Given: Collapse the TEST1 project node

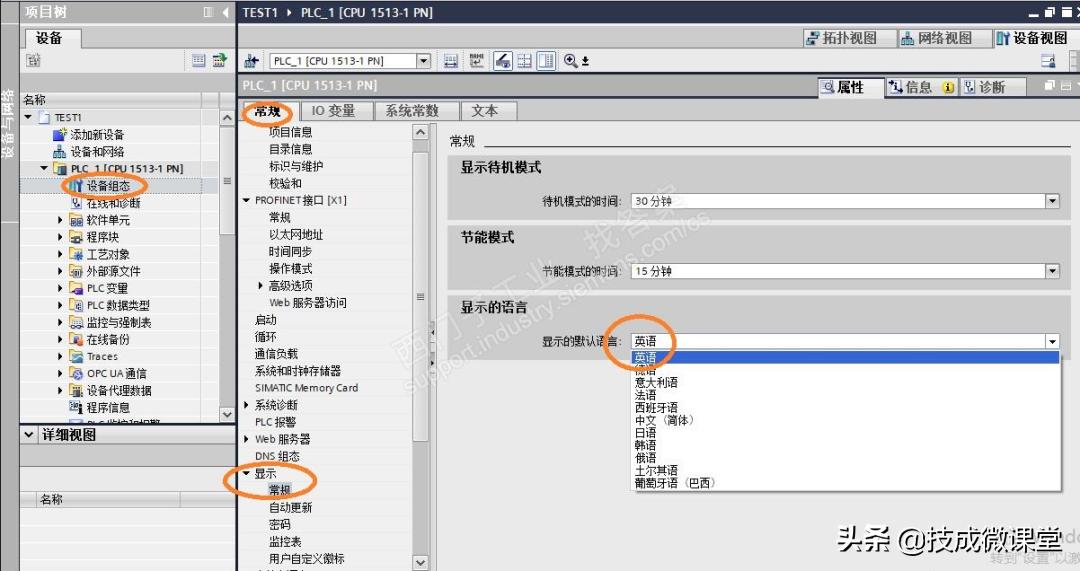Looking at the screenshot, I should tap(28, 118).
